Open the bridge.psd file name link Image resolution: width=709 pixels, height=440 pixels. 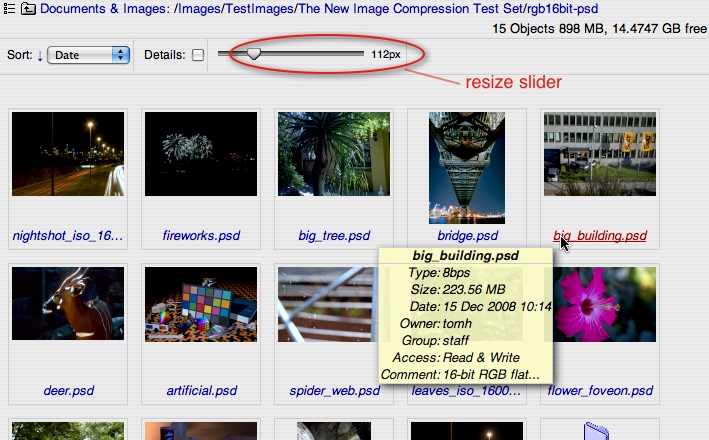468,236
